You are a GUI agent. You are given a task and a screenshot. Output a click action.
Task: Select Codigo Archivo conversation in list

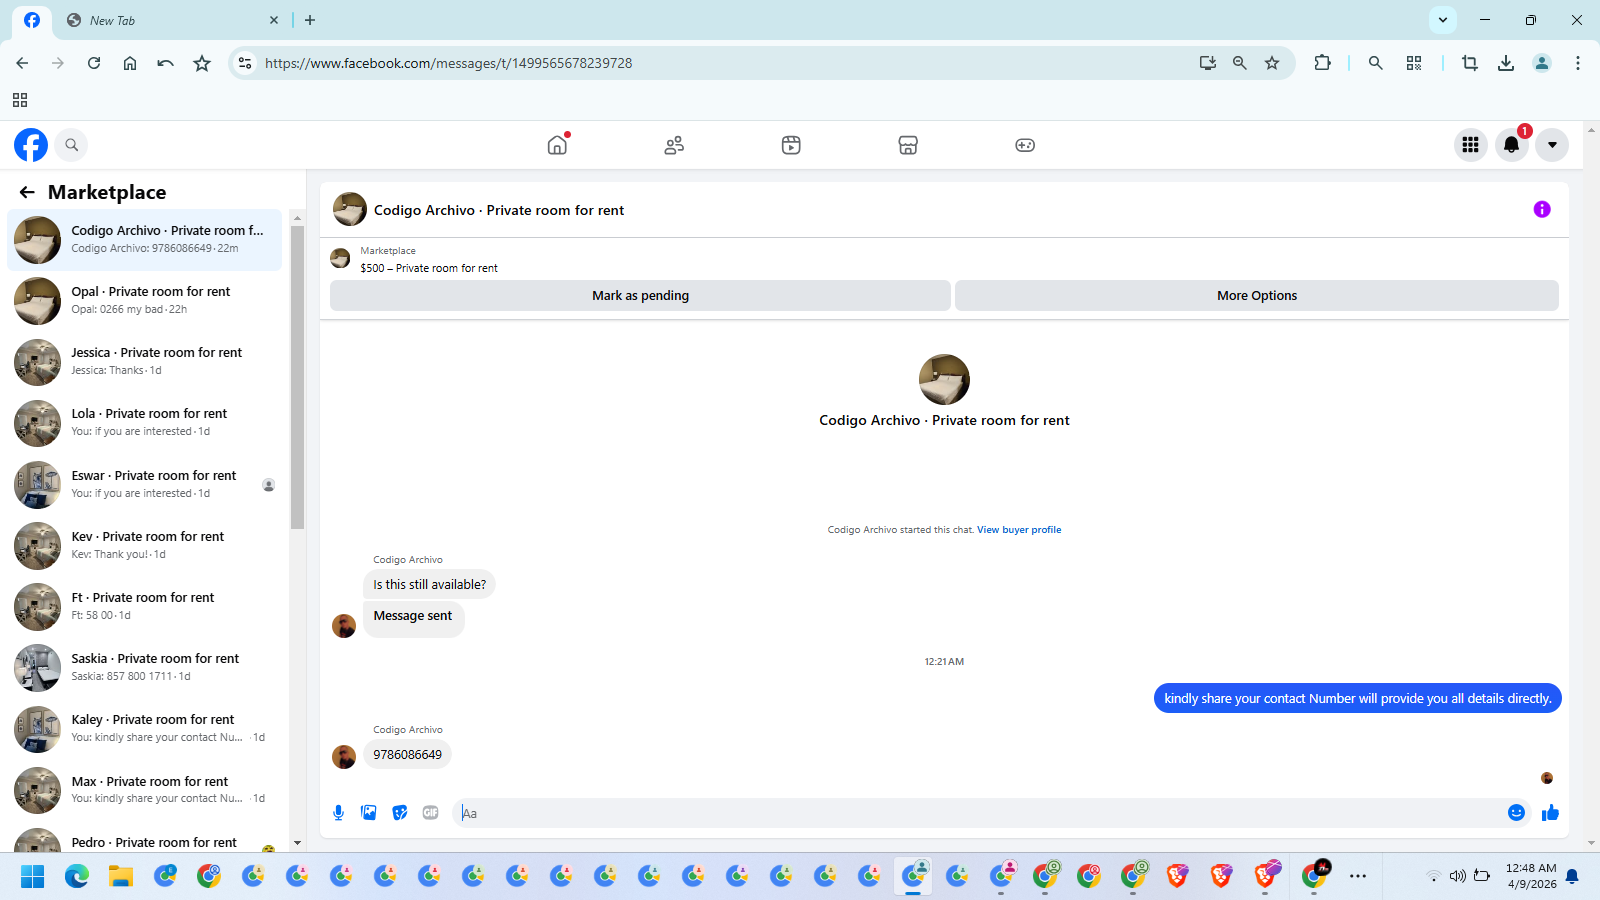145,239
